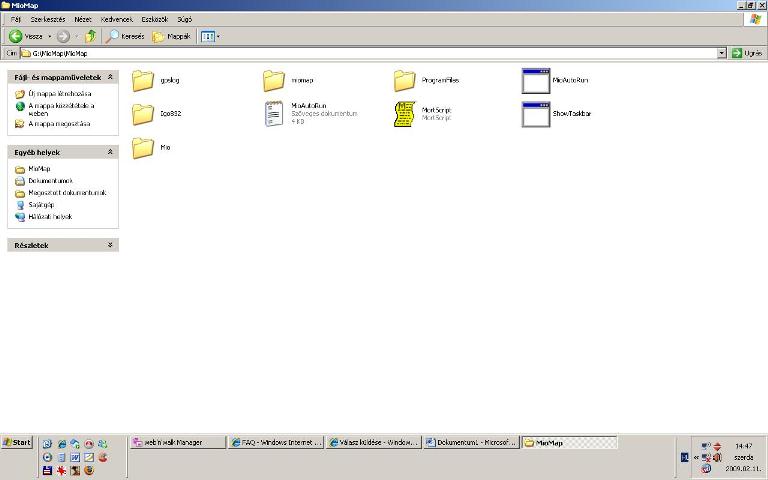The height and width of the screenshot is (480, 768).
Task: Collapse the Egyéb helyek panel
Action: (110, 152)
